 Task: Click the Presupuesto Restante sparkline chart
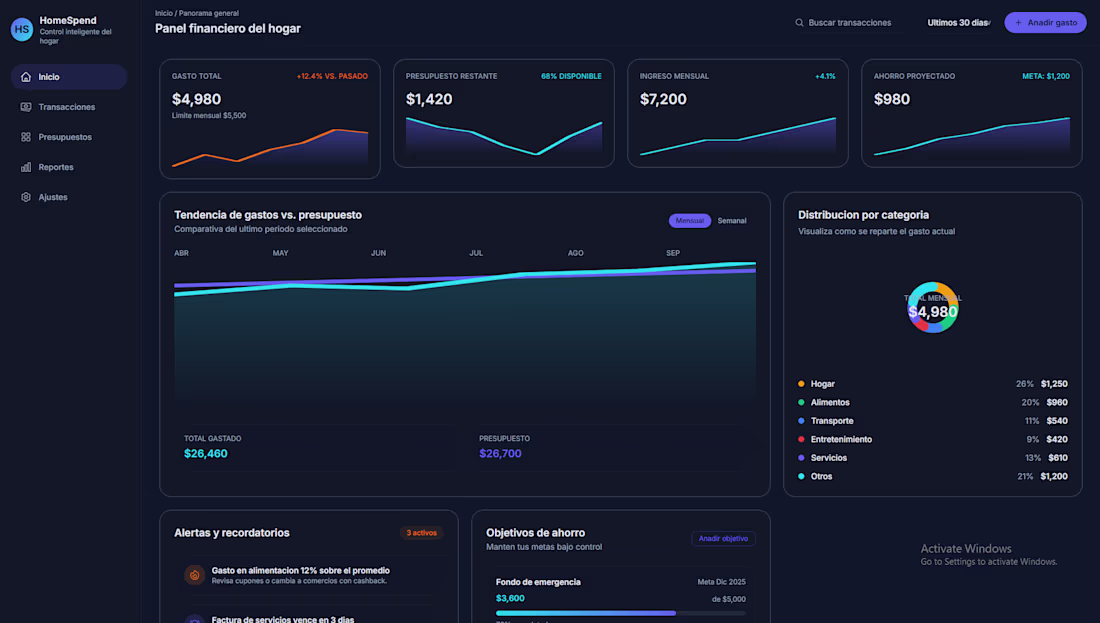504,136
